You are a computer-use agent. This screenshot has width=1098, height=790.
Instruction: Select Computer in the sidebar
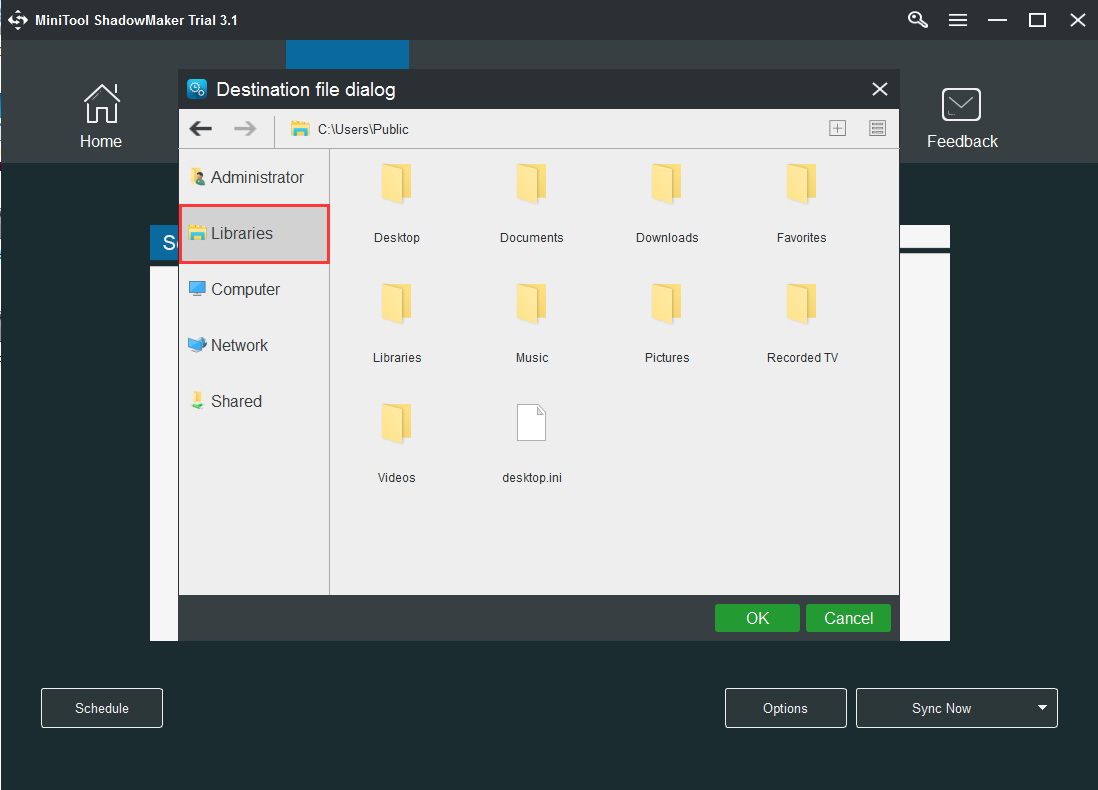tap(245, 289)
